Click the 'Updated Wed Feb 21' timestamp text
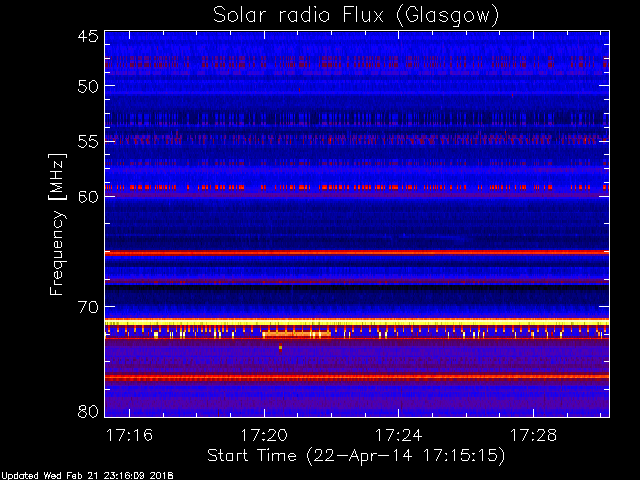 (x=87, y=476)
